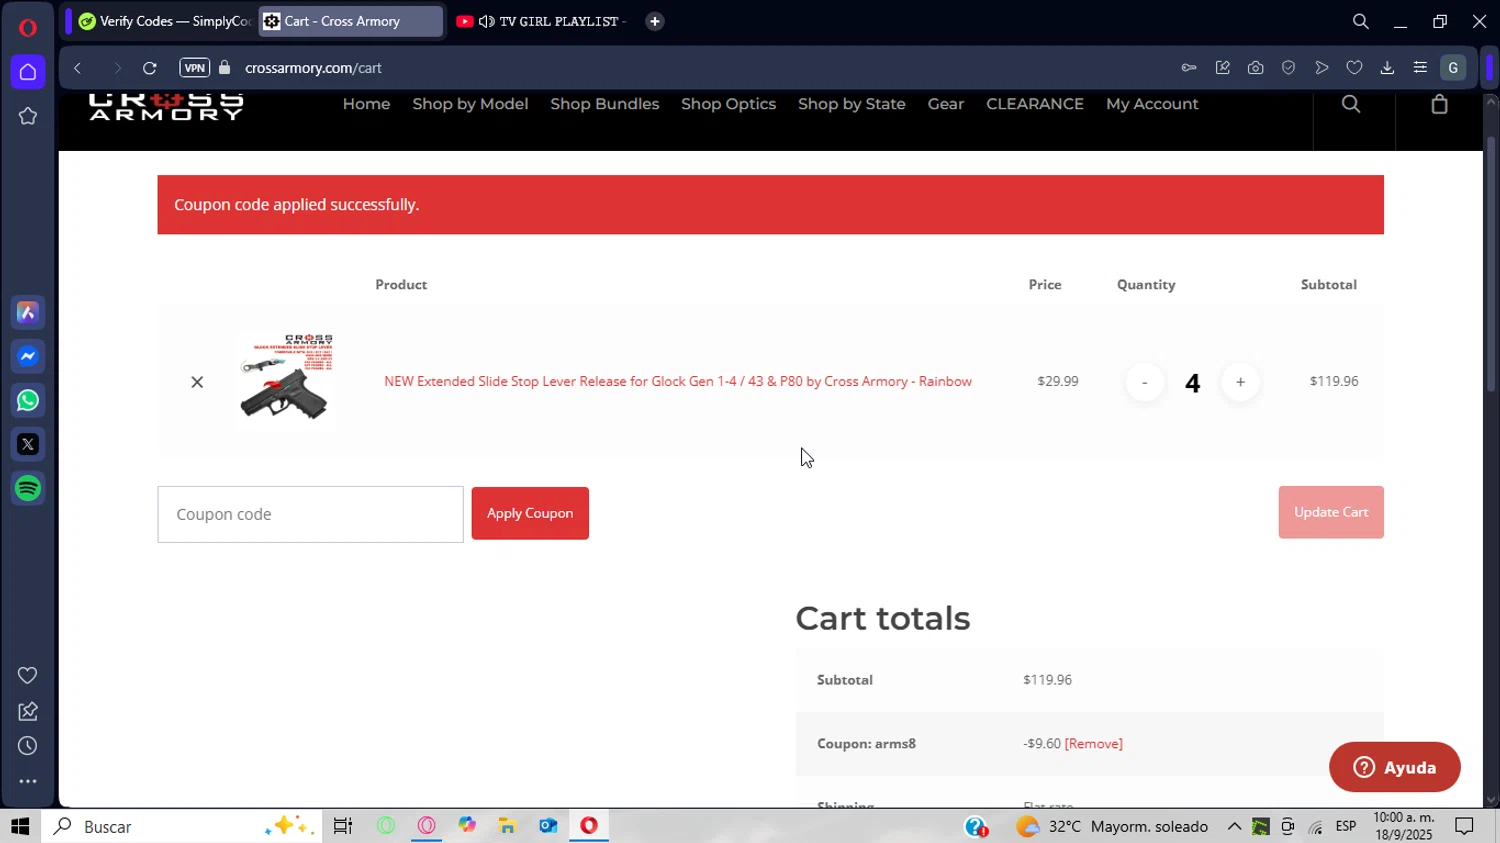Open Shop by State menu
Image resolution: width=1500 pixels, height=843 pixels.
point(852,104)
